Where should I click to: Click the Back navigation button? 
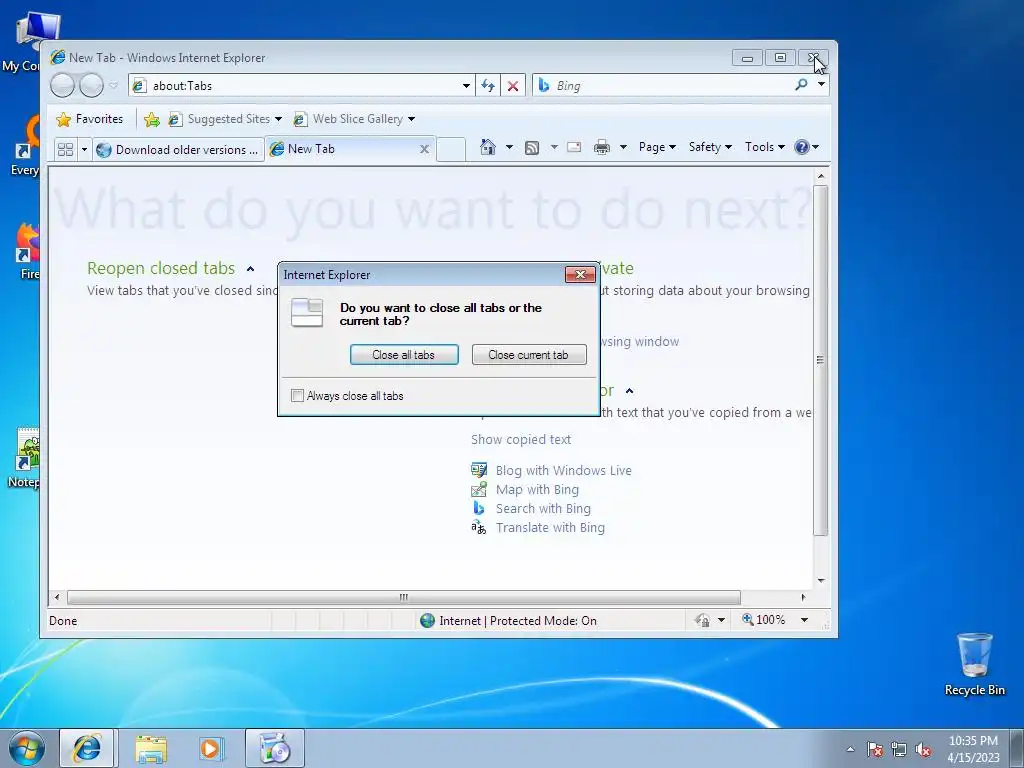pyautogui.click(x=63, y=86)
